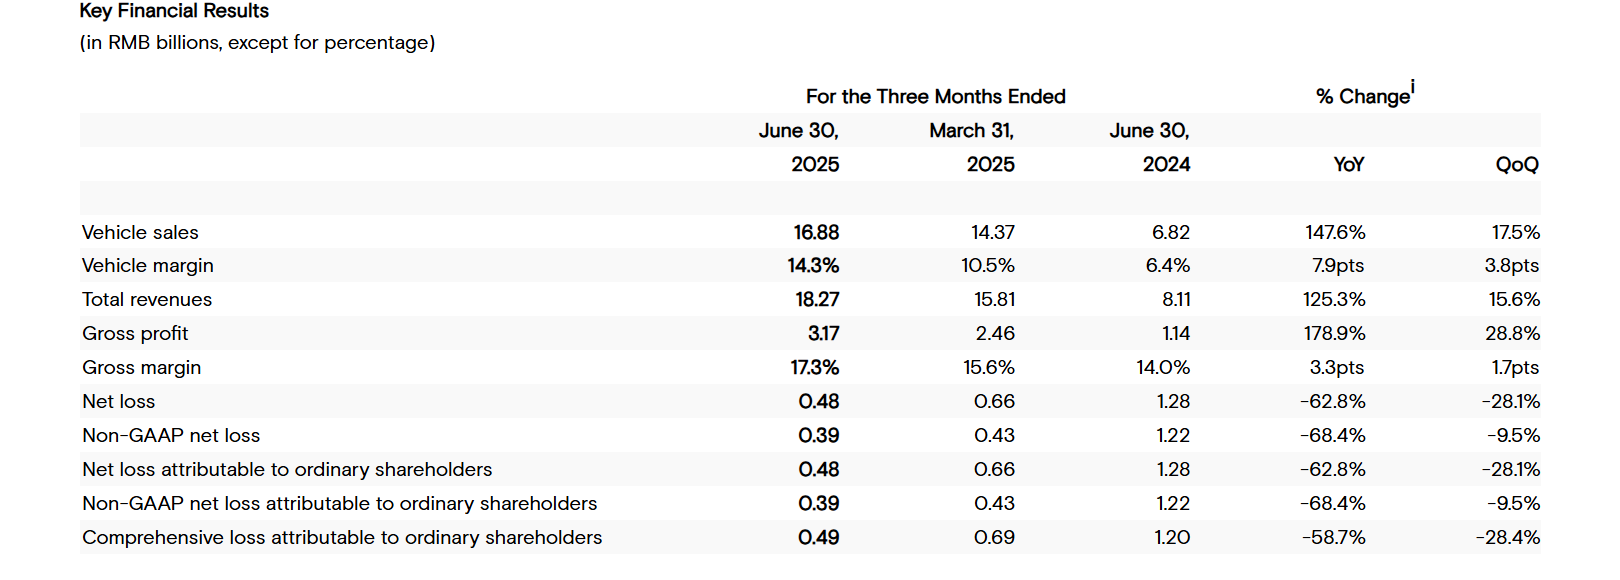Select the Gross margin row label
The height and width of the screenshot is (580, 1620).
coord(141,368)
